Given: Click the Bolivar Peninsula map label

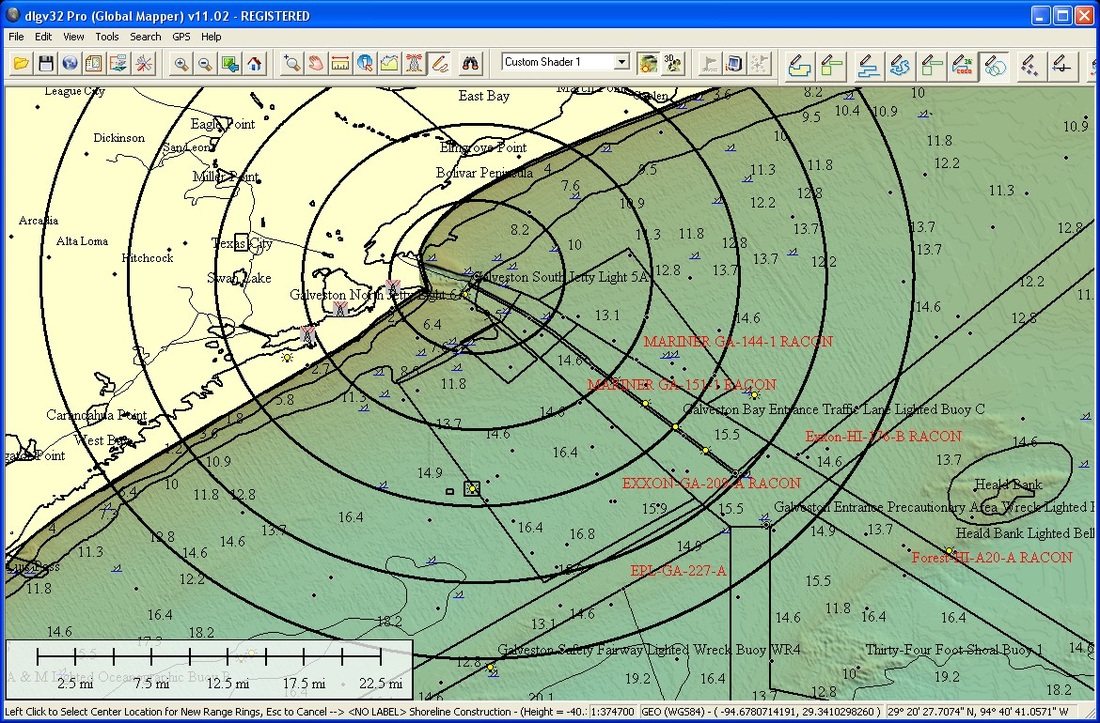Looking at the screenshot, I should 484,173.
